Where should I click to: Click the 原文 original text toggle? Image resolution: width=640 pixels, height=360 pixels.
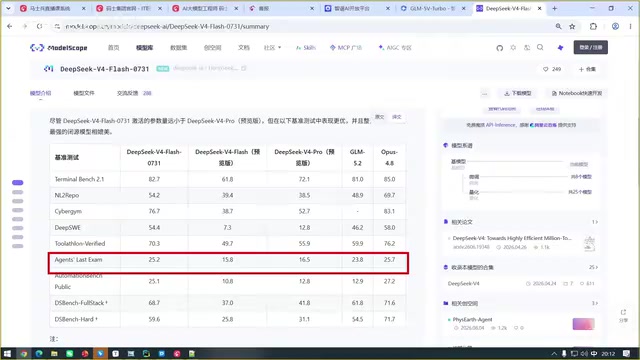[380, 117]
